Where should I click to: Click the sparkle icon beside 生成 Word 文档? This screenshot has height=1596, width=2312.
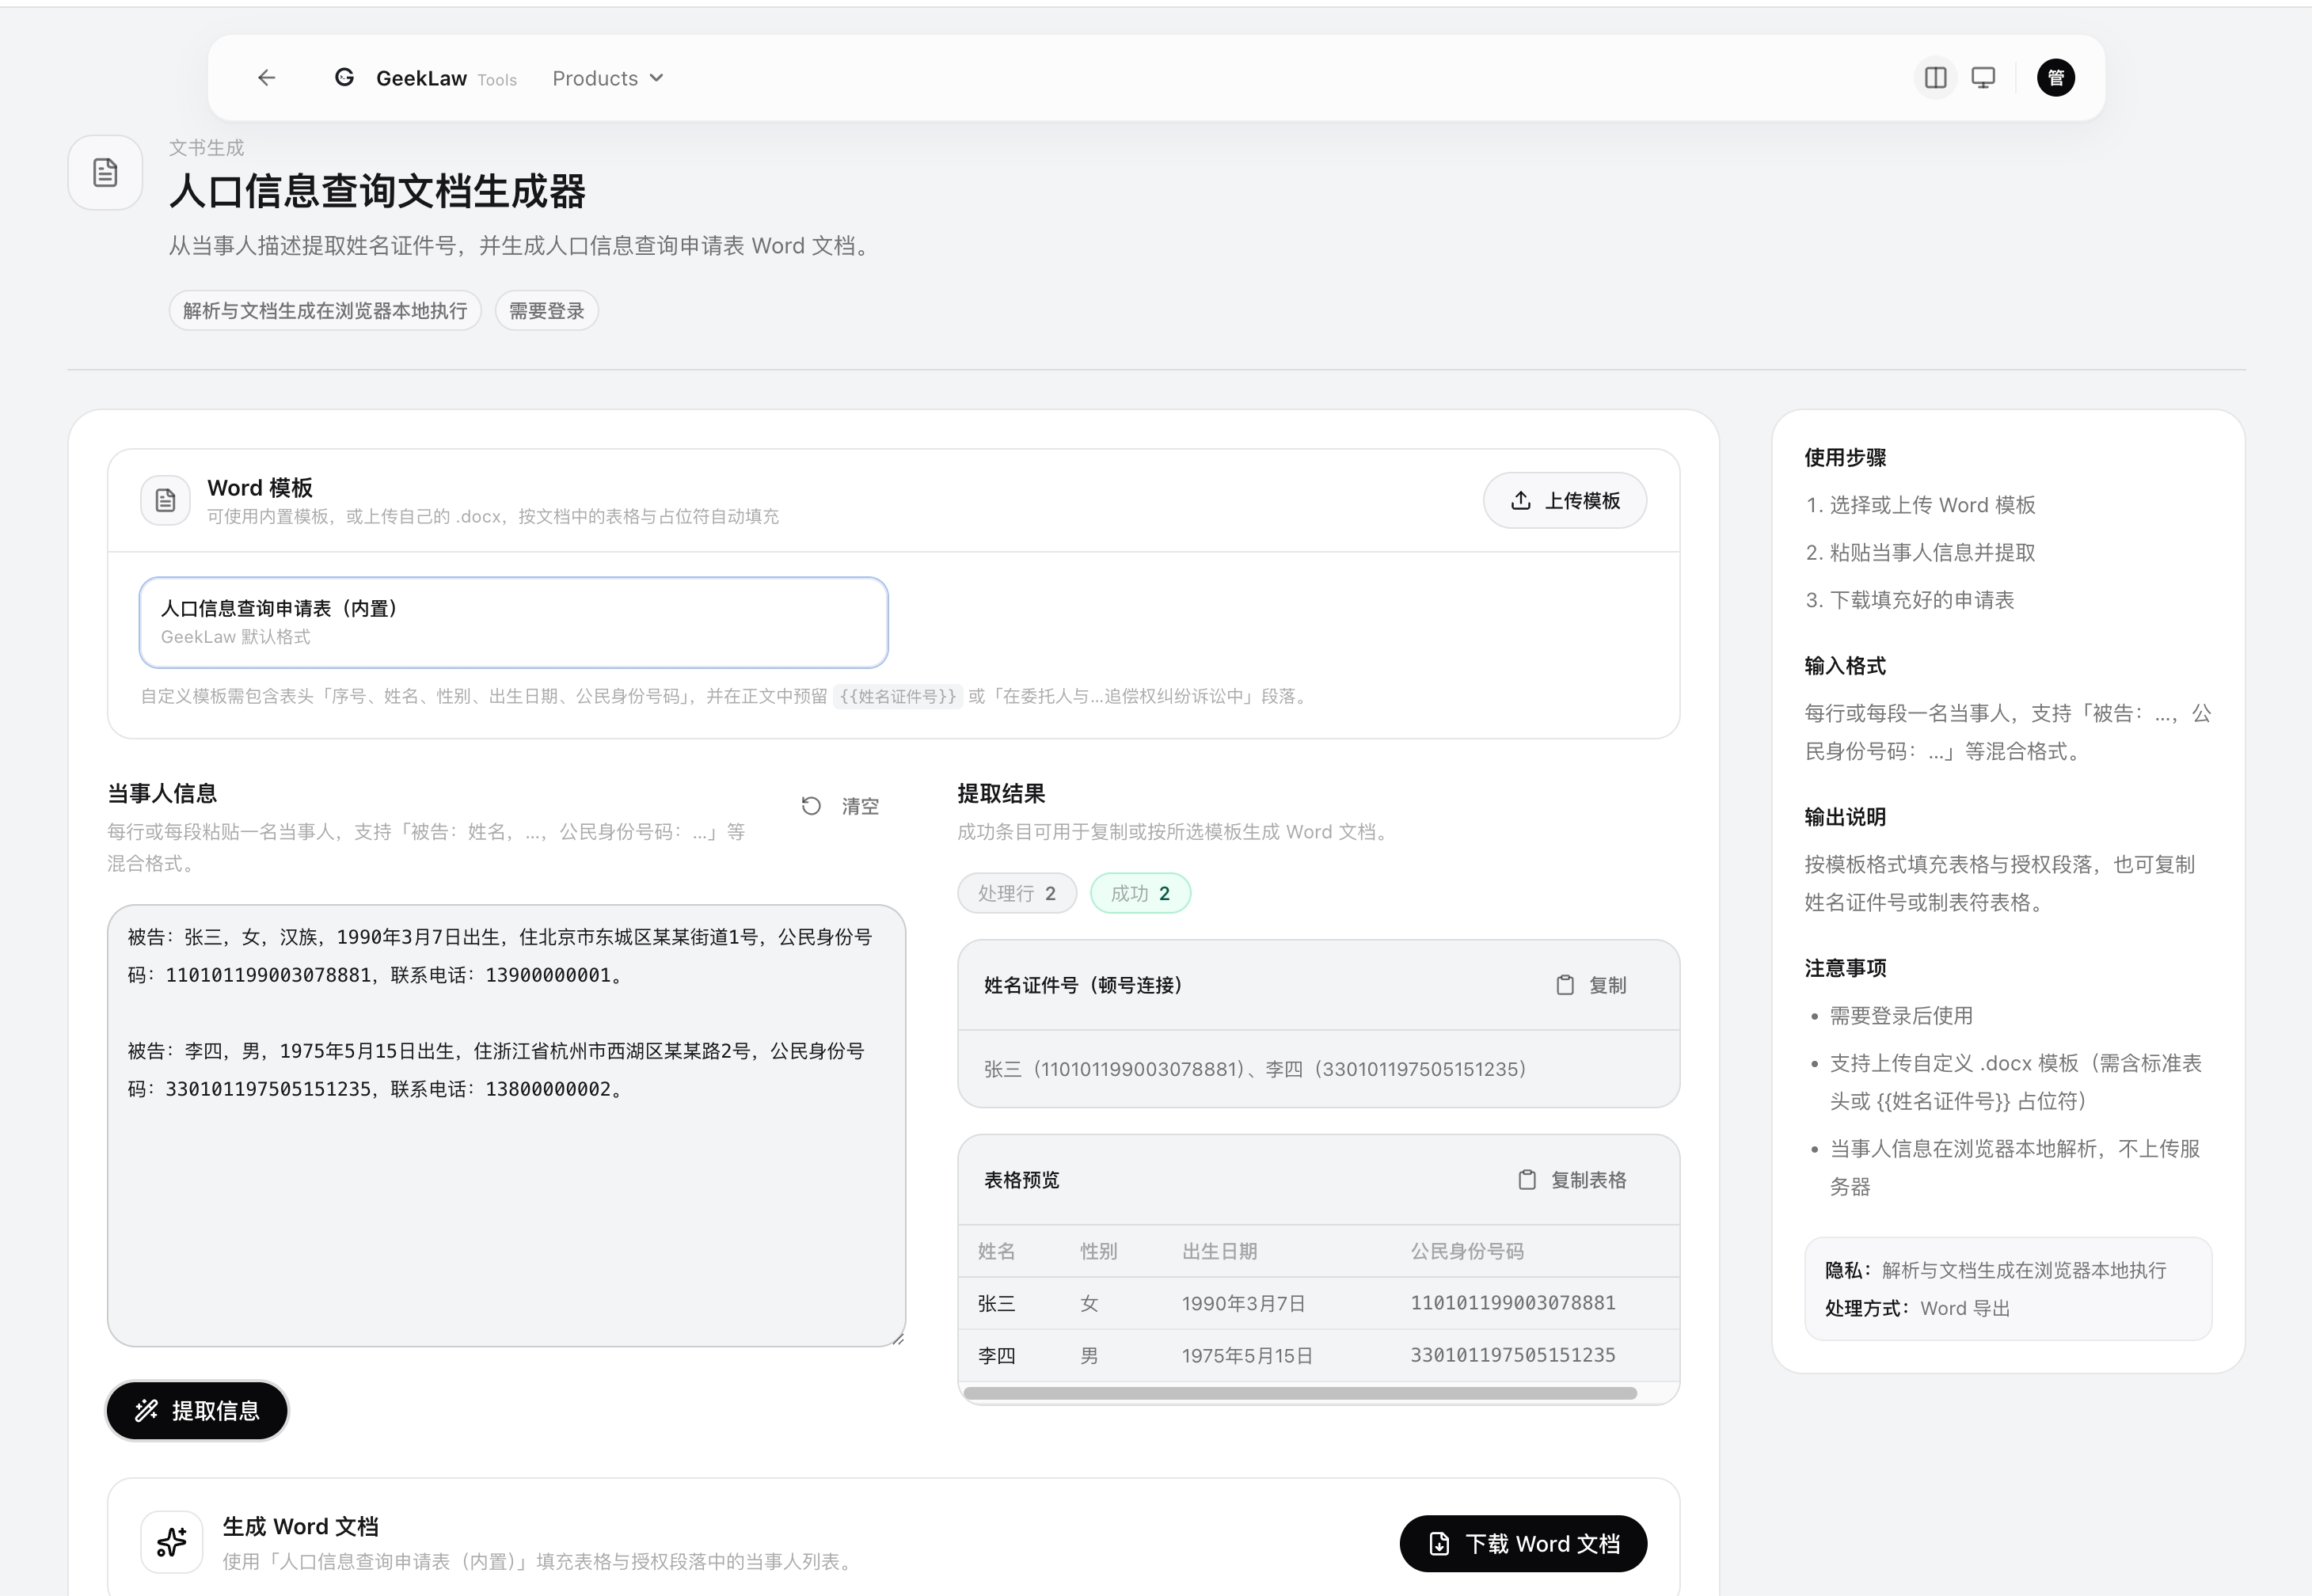pyautogui.click(x=172, y=1542)
